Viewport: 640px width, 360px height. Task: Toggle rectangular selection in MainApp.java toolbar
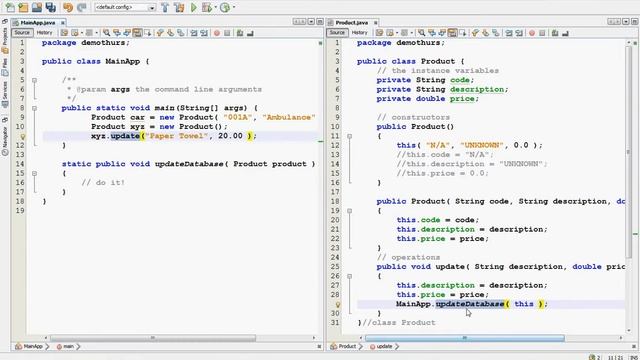pos(148,33)
